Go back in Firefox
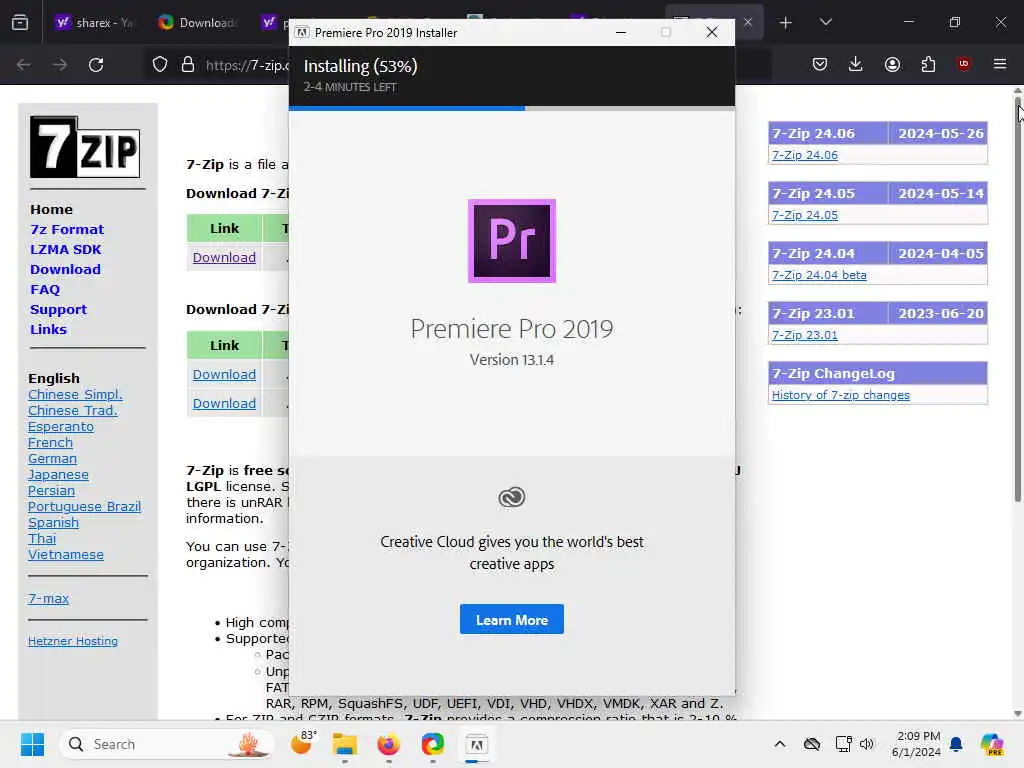The height and width of the screenshot is (768, 1024). click(24, 65)
